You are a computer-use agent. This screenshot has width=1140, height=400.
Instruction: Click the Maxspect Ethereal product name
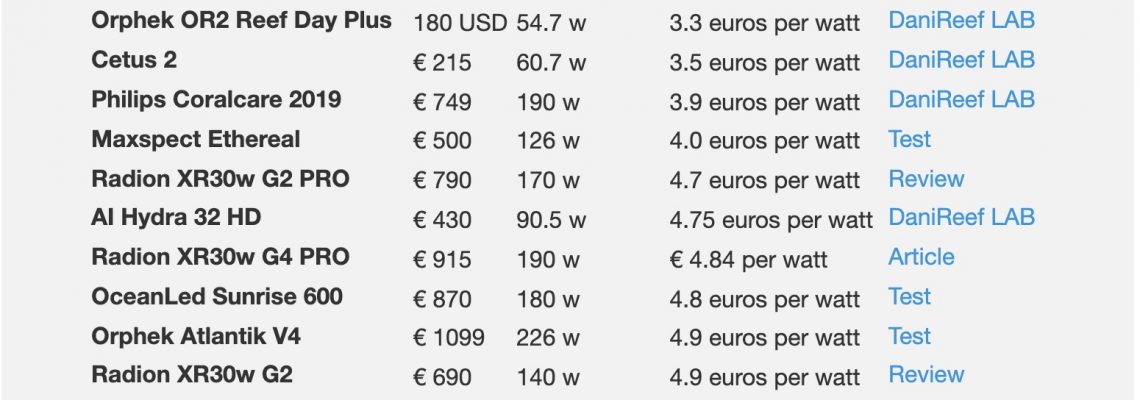point(196,140)
